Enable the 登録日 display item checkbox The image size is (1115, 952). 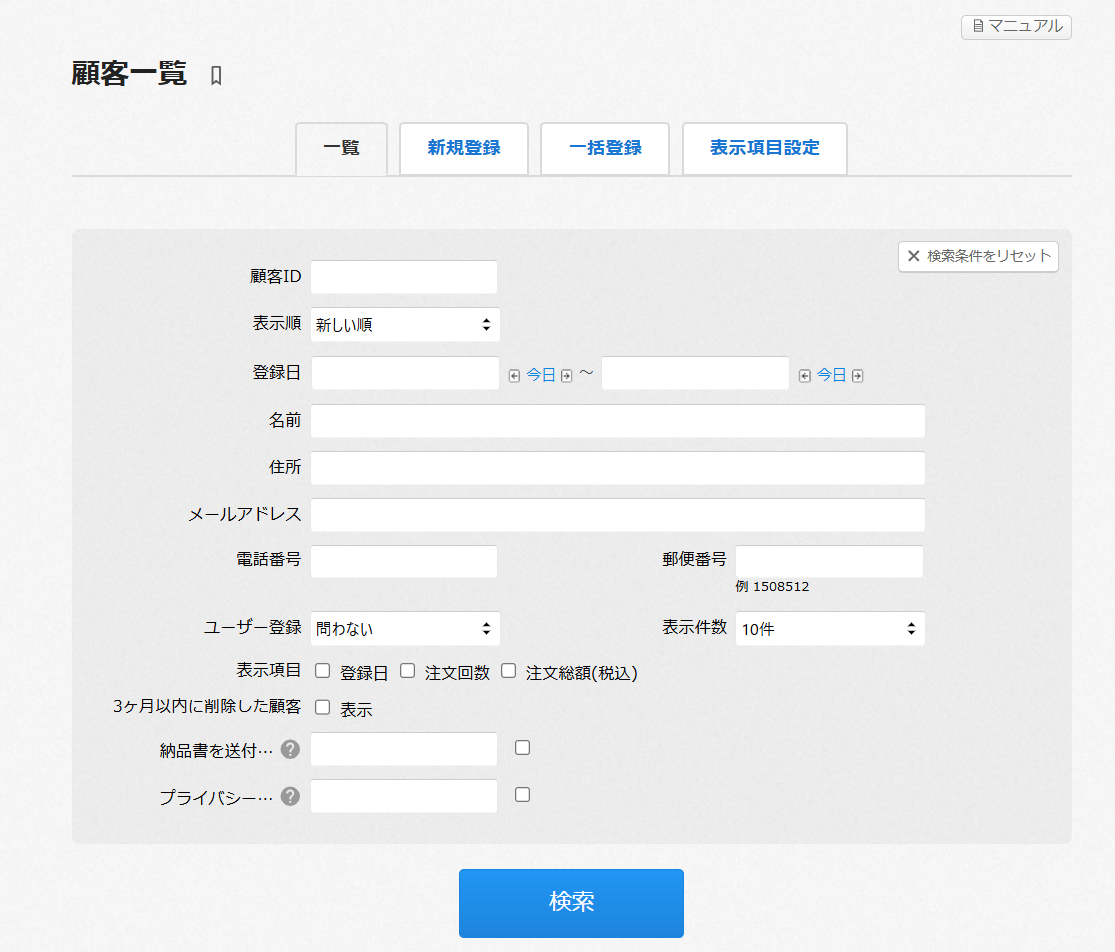point(323,671)
